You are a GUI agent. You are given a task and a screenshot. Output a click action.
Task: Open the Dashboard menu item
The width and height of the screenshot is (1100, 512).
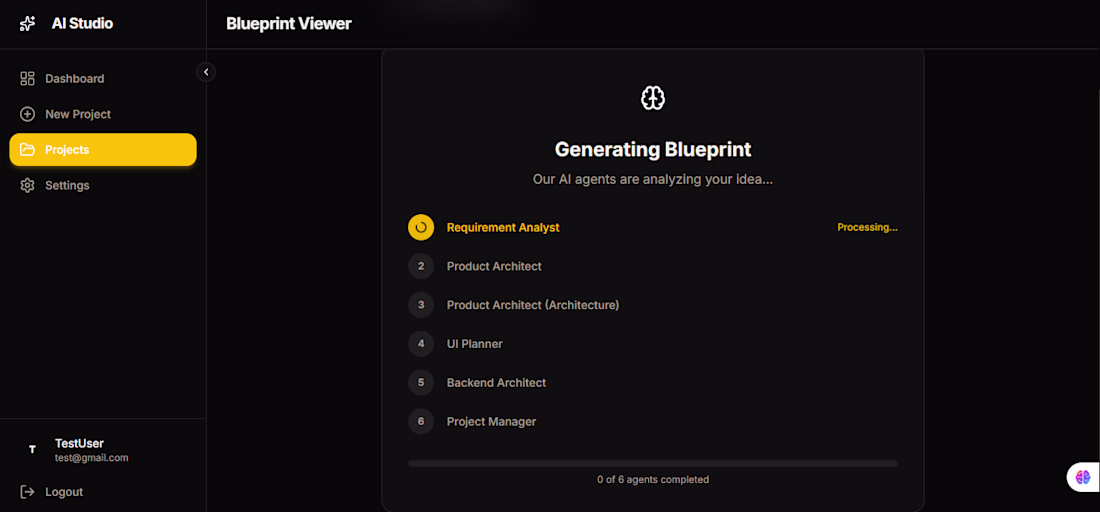103,79
